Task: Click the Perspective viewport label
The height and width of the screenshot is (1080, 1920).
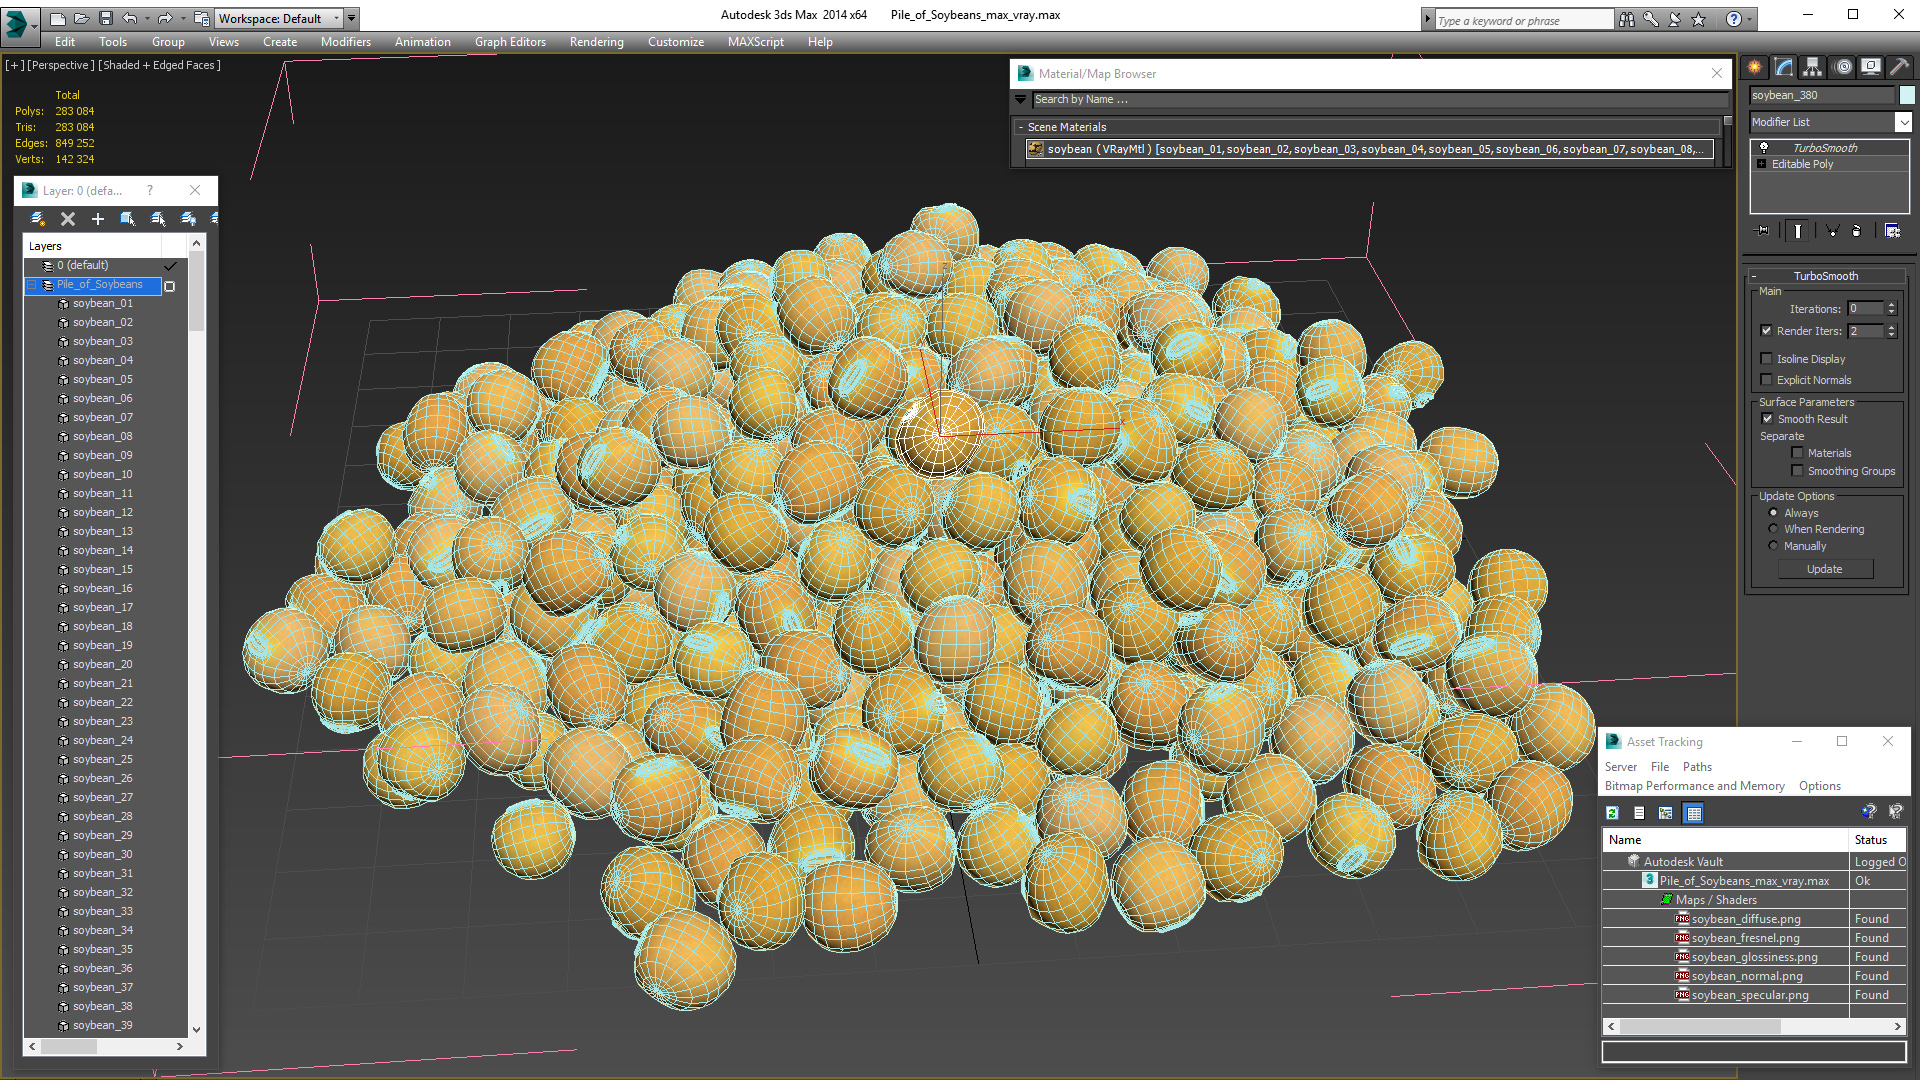Action: click(61, 65)
